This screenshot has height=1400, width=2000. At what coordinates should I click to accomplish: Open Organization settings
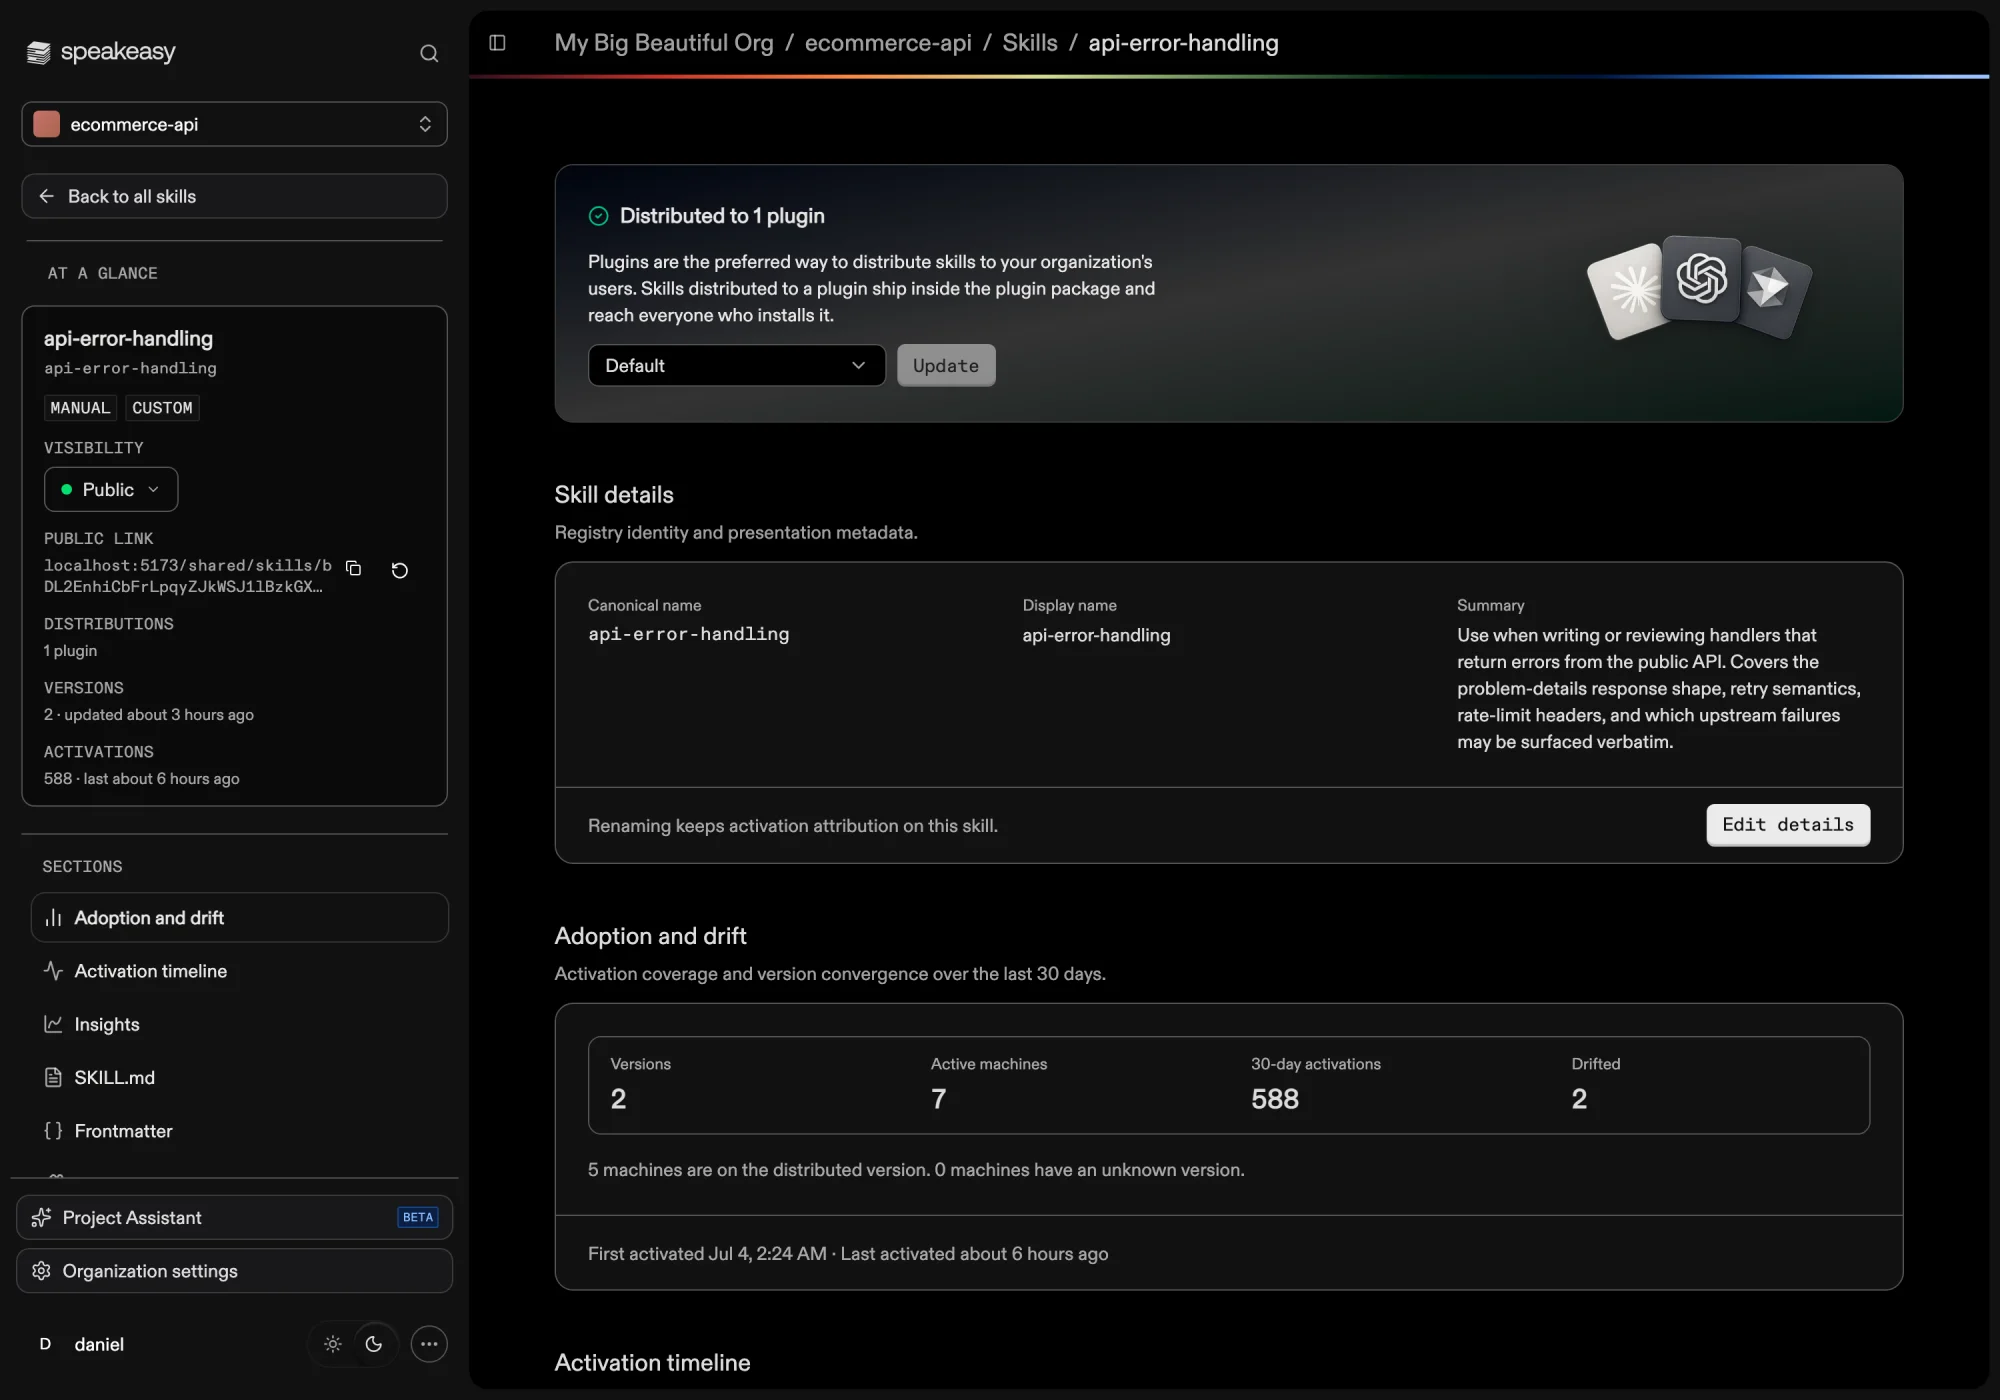[234, 1271]
